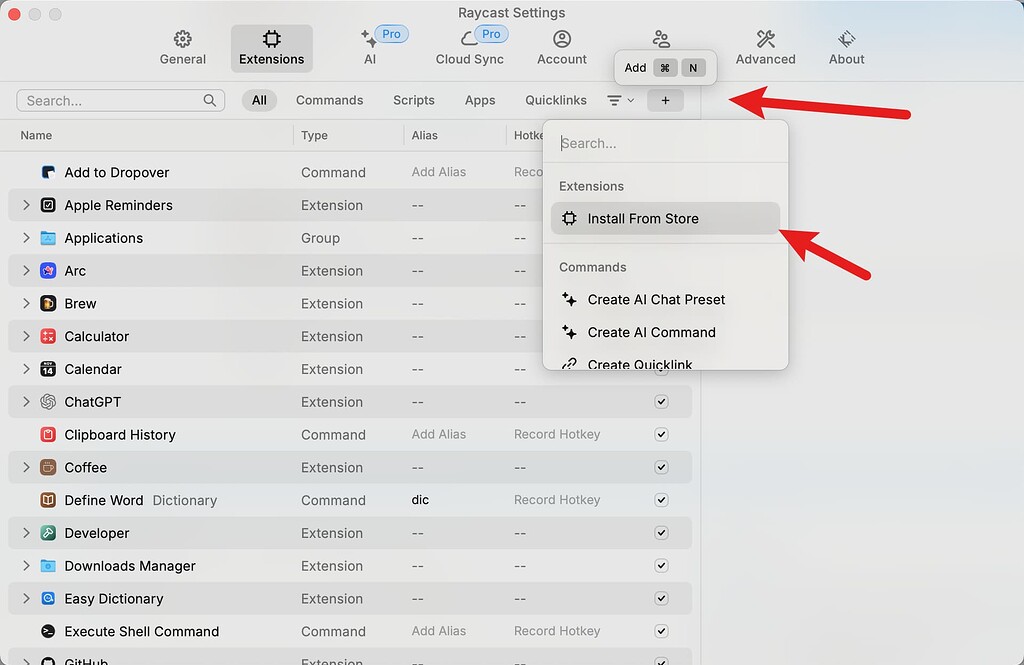Choose Create AI Command

click(665, 332)
